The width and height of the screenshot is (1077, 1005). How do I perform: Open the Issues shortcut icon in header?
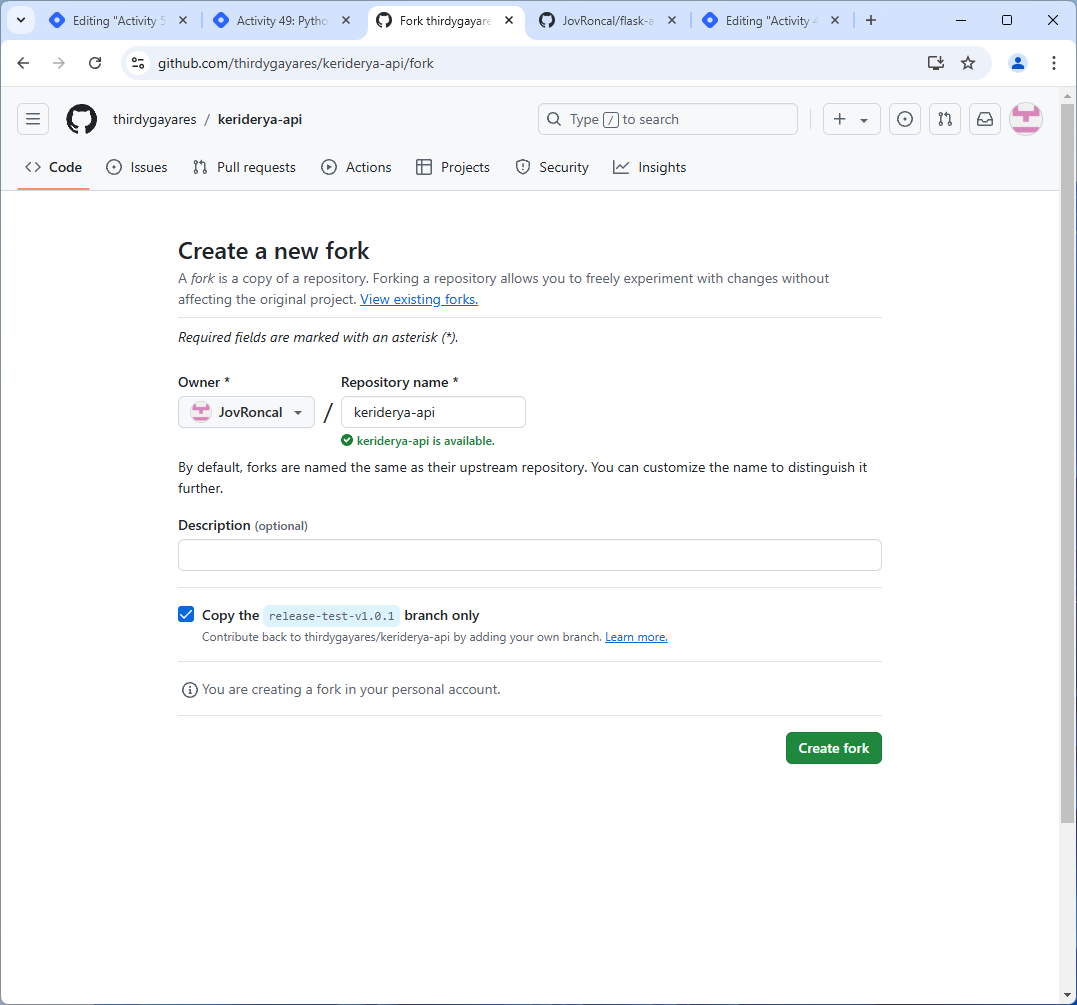click(905, 120)
